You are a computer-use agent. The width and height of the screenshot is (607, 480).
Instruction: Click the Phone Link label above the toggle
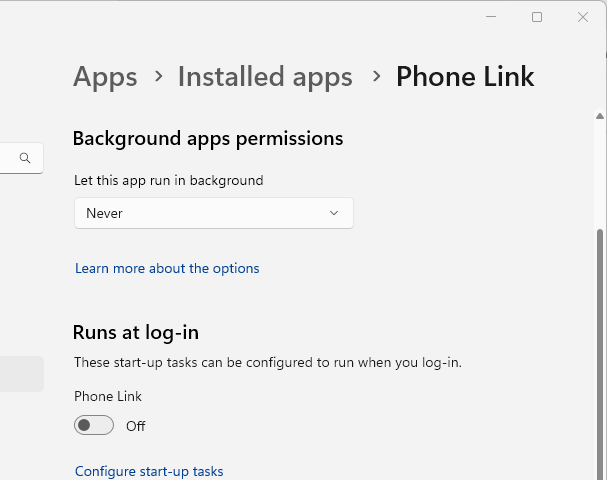click(x=108, y=396)
